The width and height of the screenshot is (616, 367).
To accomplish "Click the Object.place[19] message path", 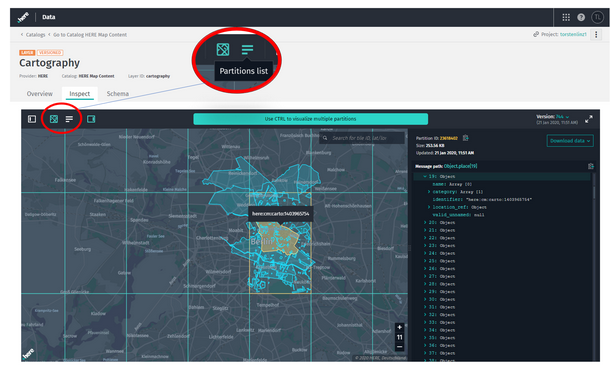I will [460, 166].
